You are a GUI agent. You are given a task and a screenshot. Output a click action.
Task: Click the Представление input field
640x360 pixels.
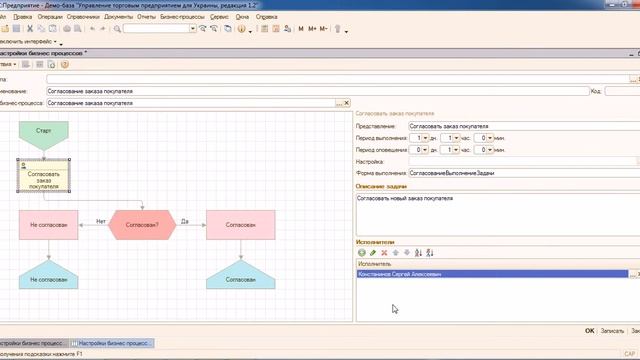click(524, 127)
